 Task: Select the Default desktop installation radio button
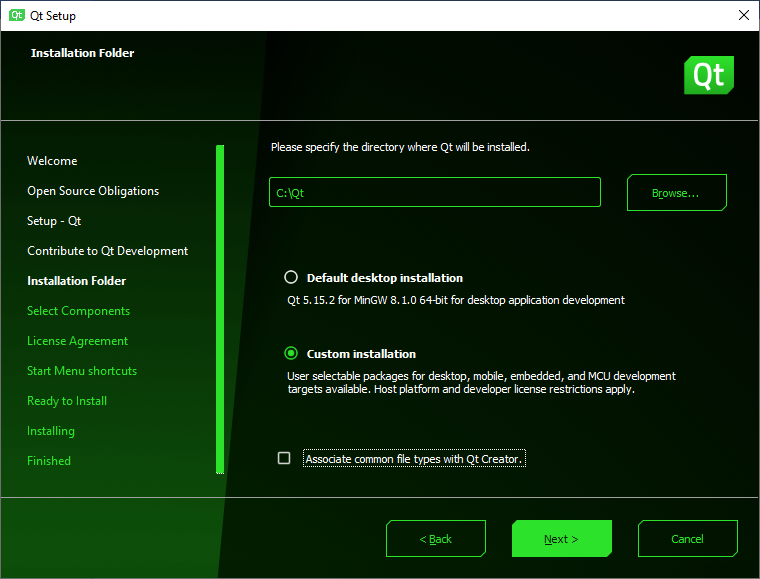click(291, 277)
